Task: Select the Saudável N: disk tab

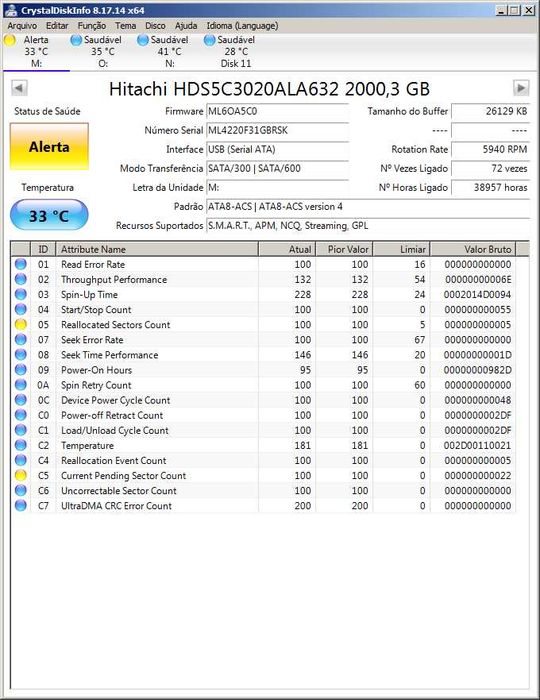Action: pyautogui.click(x=169, y=52)
